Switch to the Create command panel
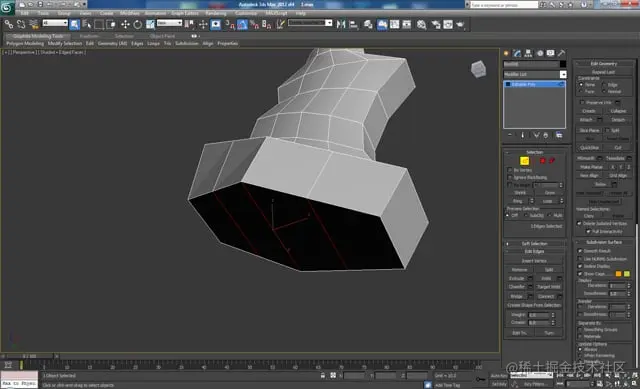 (x=507, y=53)
